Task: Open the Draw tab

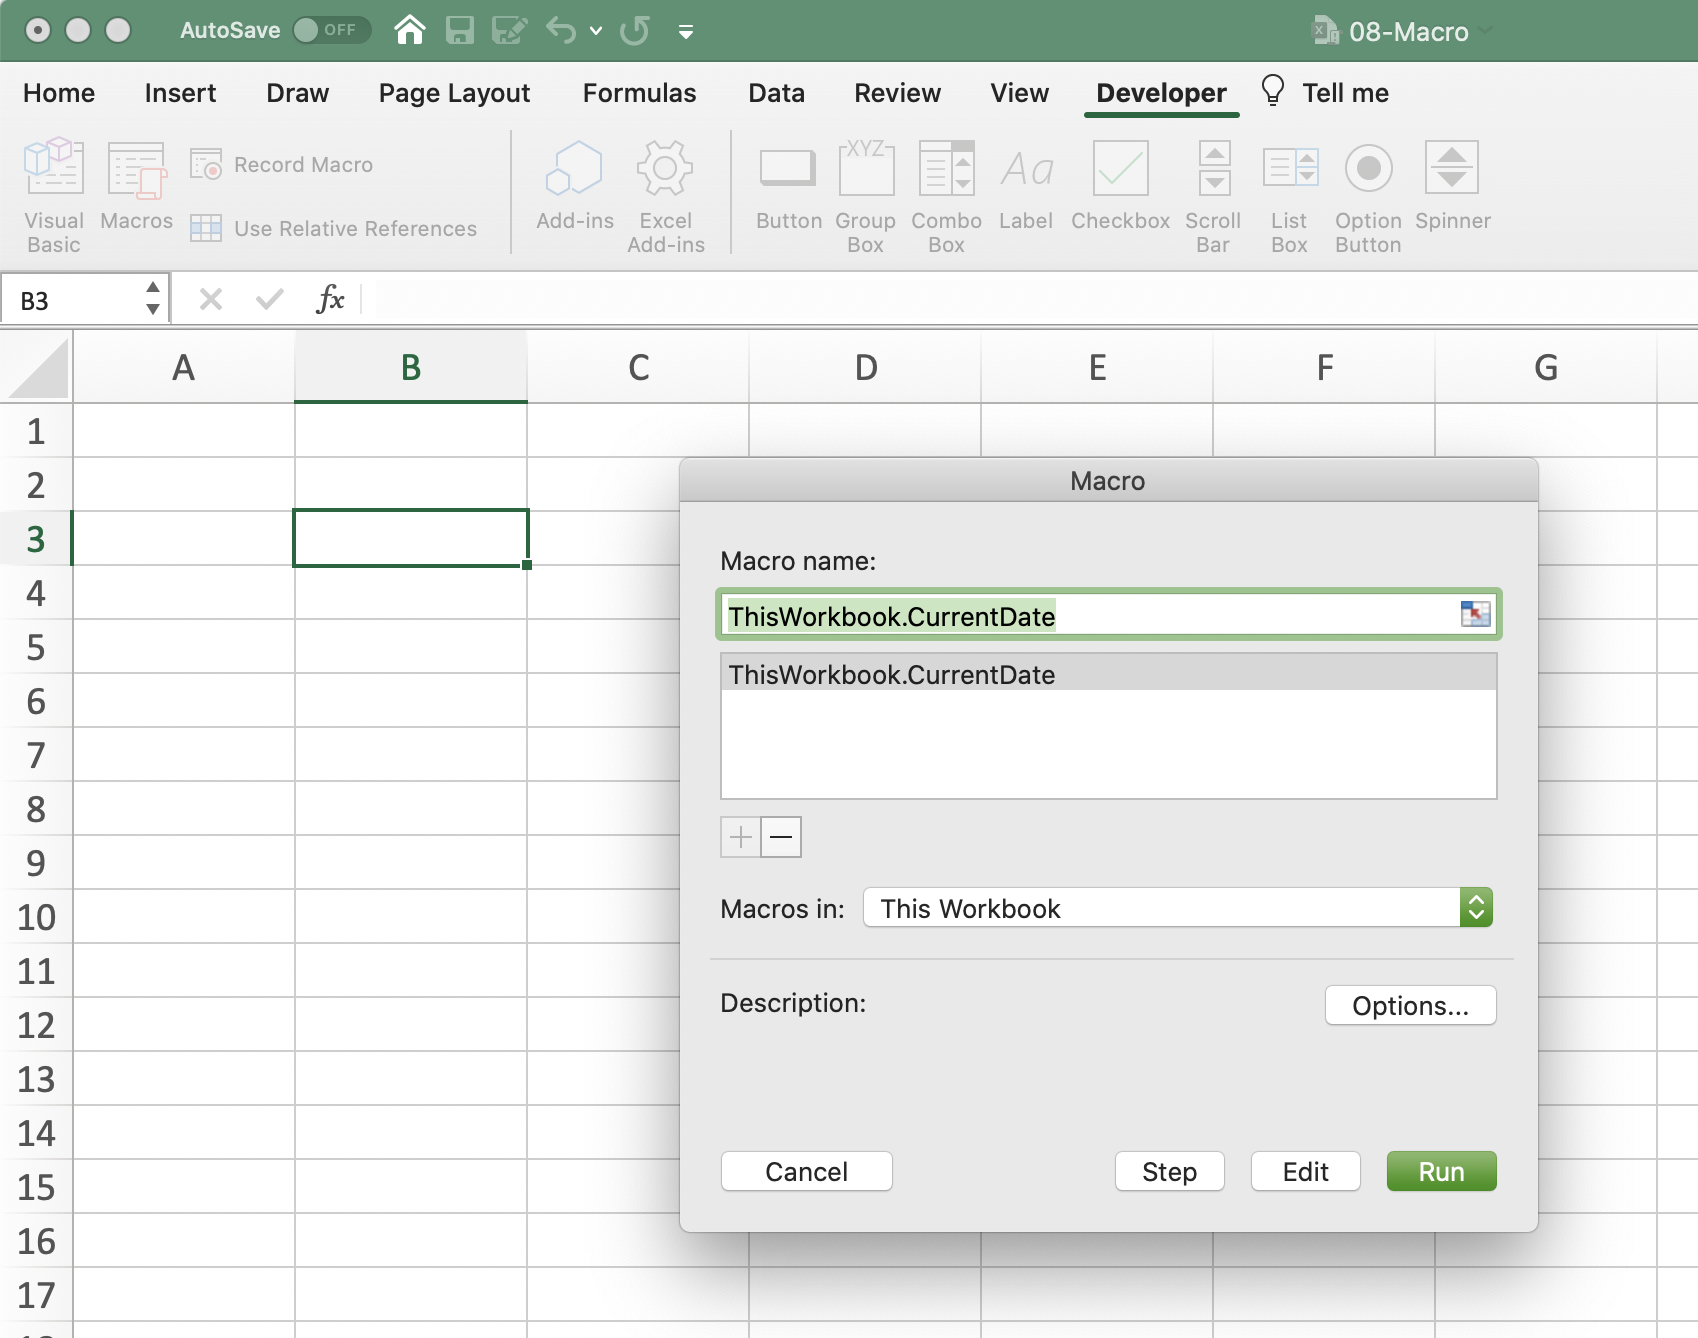Action: coord(297,93)
